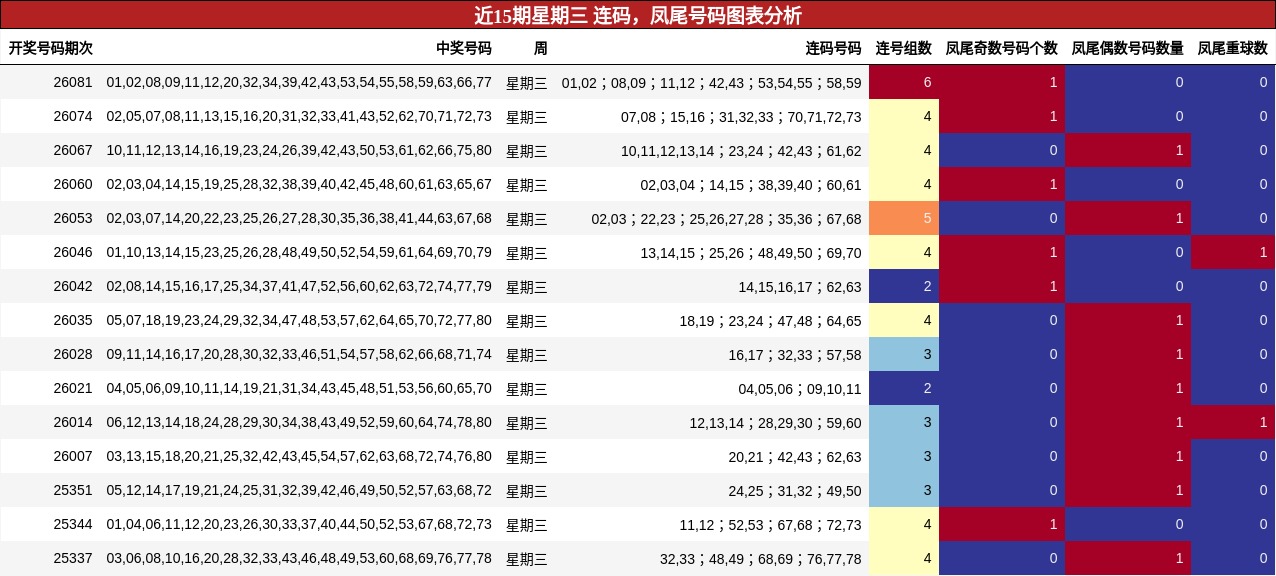Select the dark blue cell showing 2 for period 26042
The image size is (1276, 576).
(x=904, y=286)
